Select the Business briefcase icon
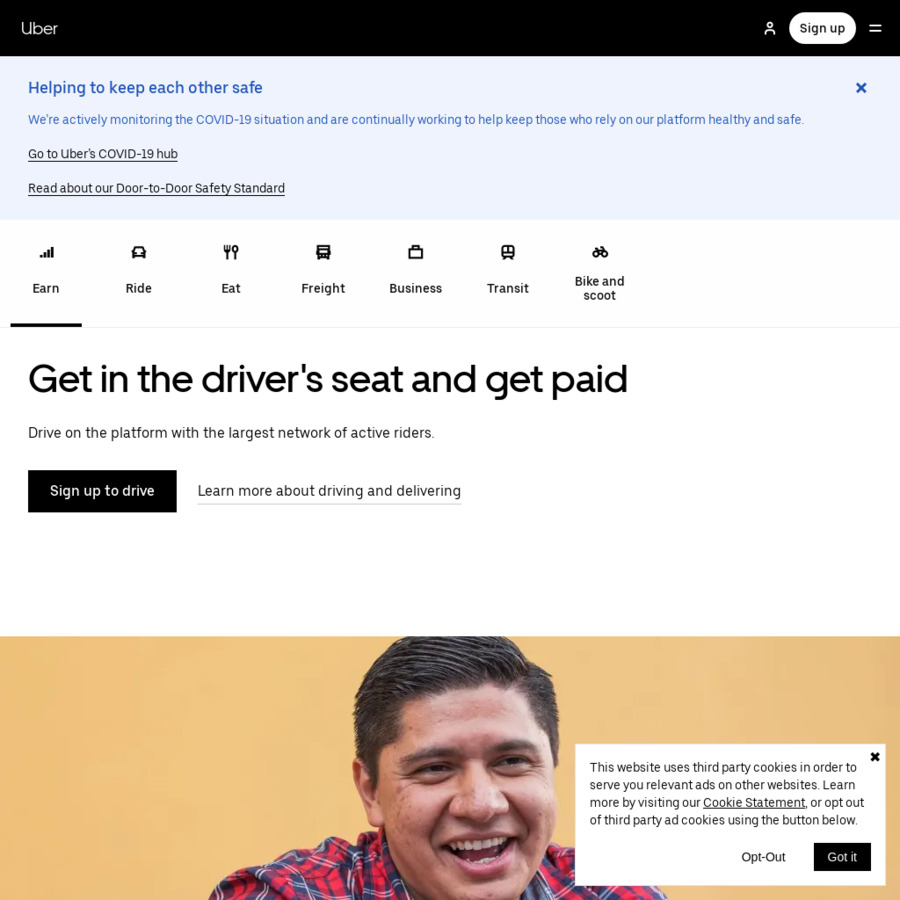This screenshot has width=900, height=900. 416,252
